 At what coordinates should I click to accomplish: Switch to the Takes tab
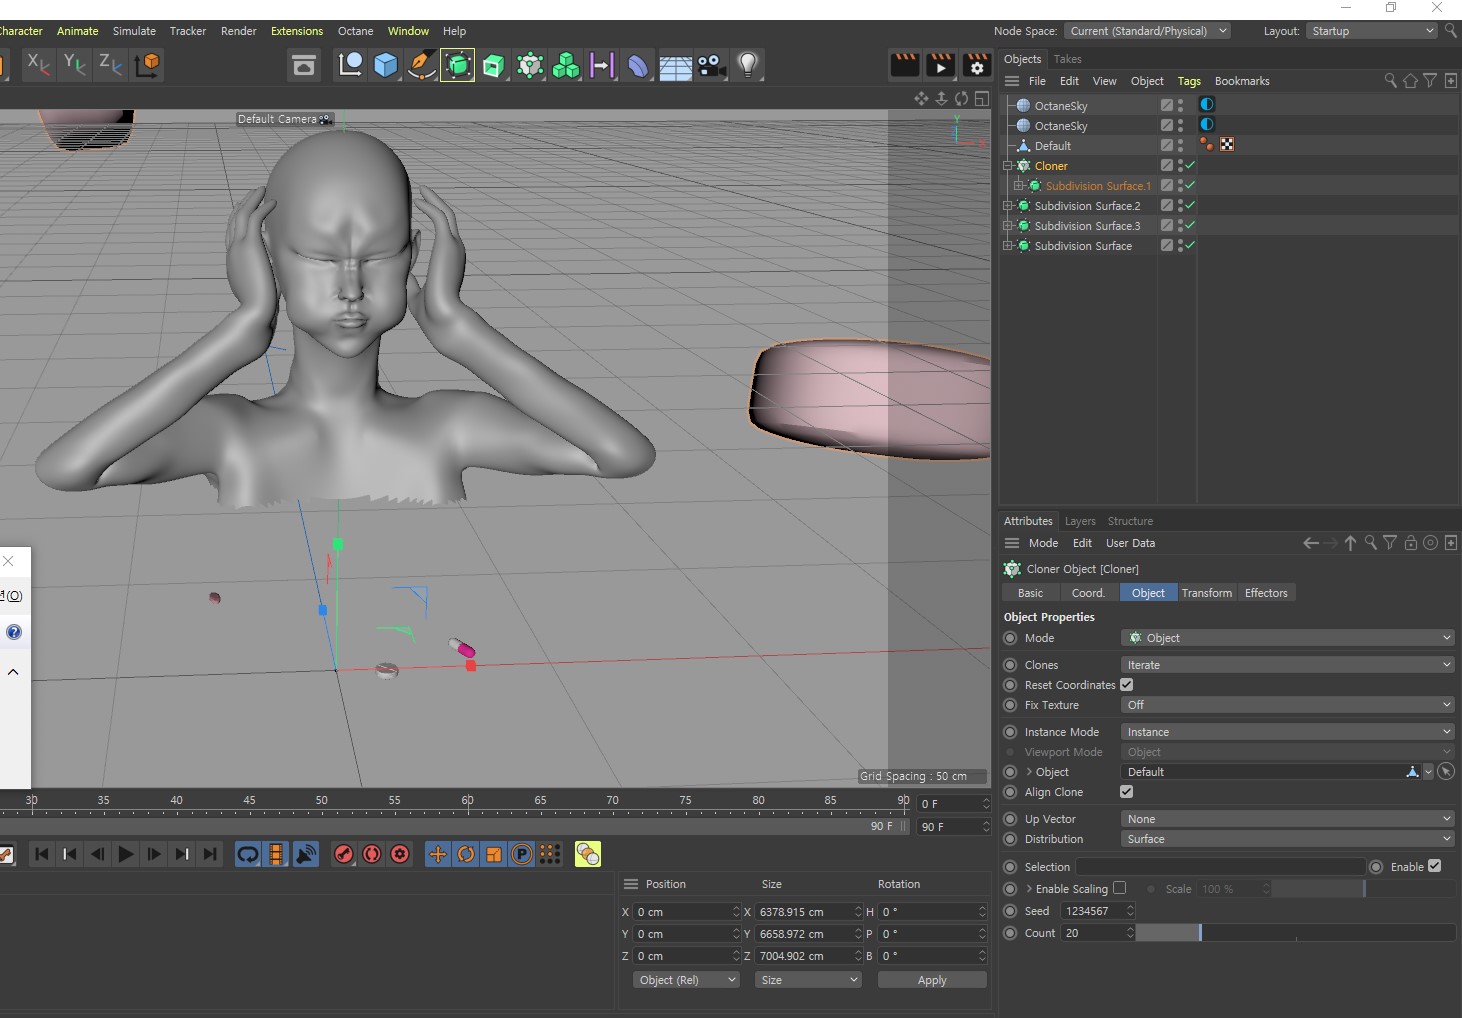[1067, 59]
